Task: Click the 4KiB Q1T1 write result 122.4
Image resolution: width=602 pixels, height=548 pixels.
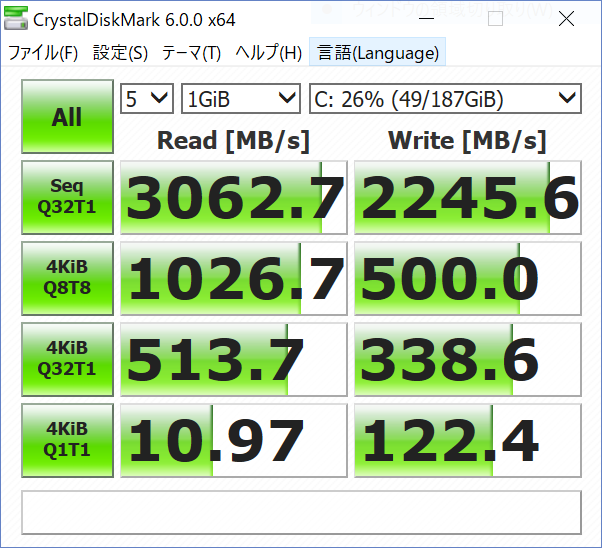Action: (468, 441)
